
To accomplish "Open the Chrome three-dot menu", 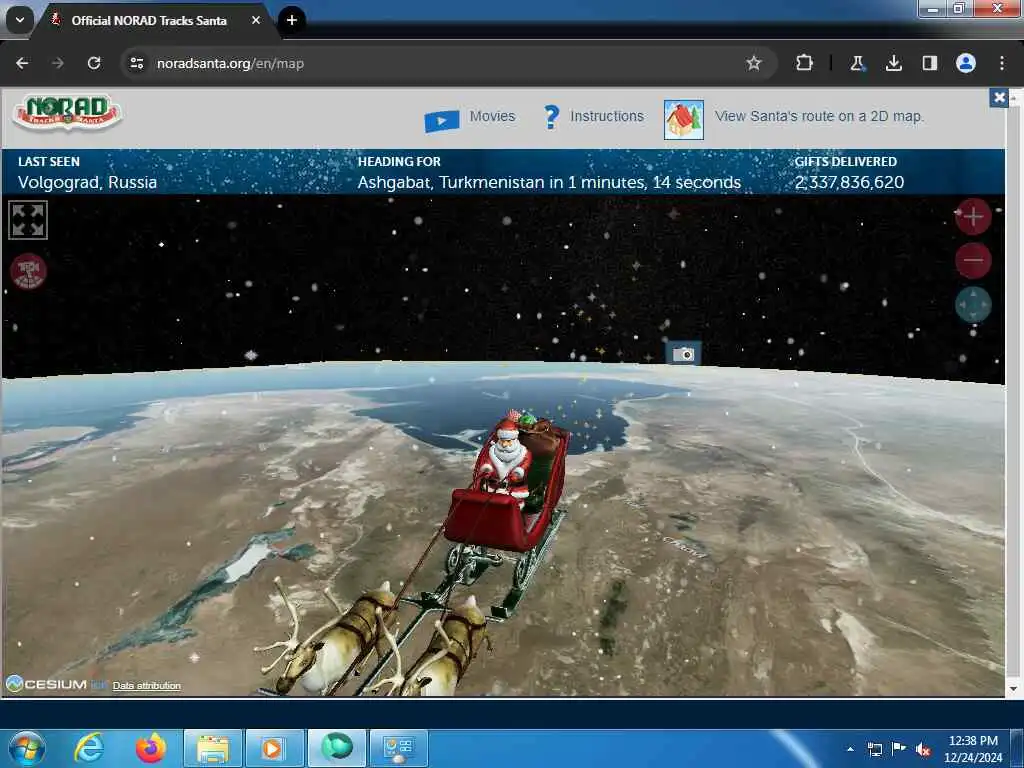I will point(1002,63).
